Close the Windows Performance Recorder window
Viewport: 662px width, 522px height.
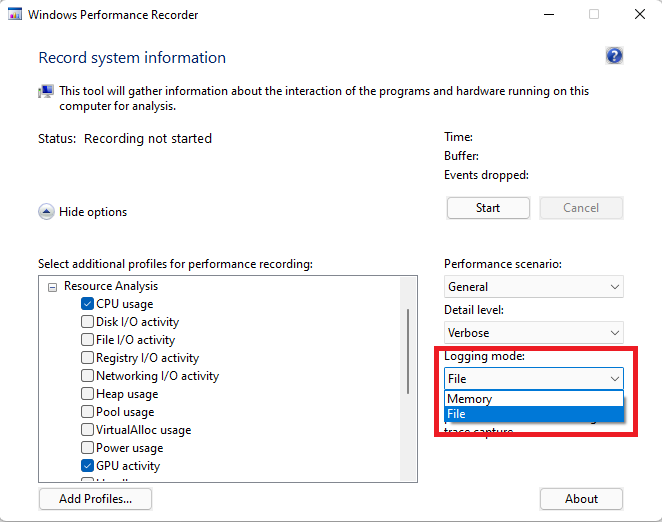(640, 14)
